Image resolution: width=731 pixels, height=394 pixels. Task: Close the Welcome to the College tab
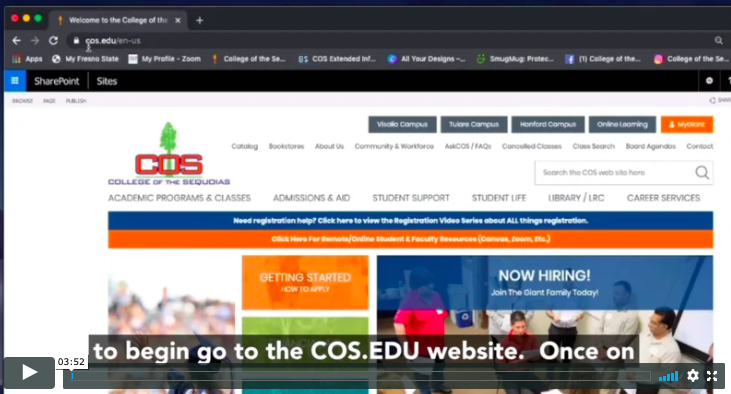178,21
